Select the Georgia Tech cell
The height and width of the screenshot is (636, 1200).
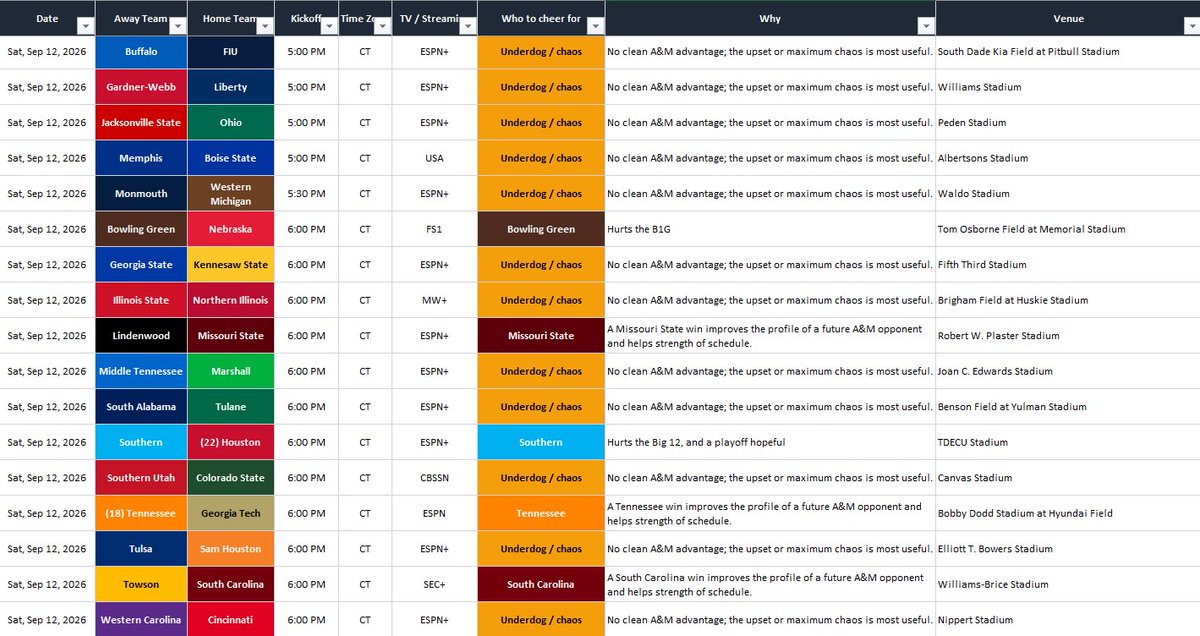230,513
